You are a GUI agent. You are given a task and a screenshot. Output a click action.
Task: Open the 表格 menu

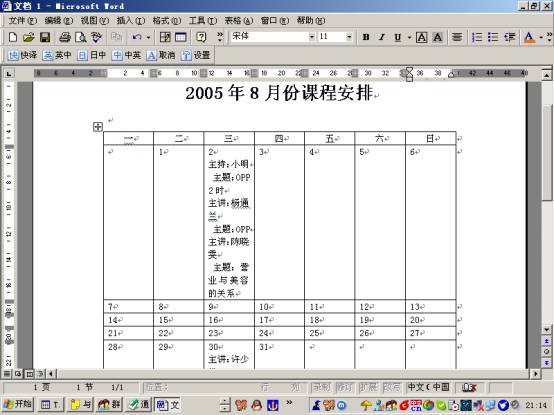click(x=239, y=21)
